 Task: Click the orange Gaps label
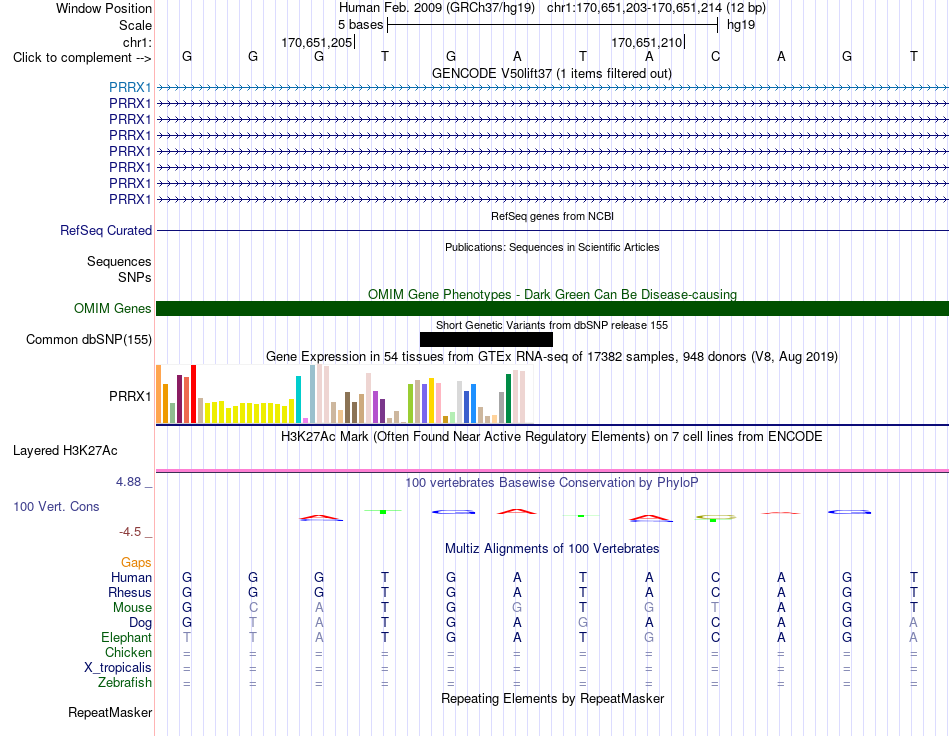coord(136,562)
